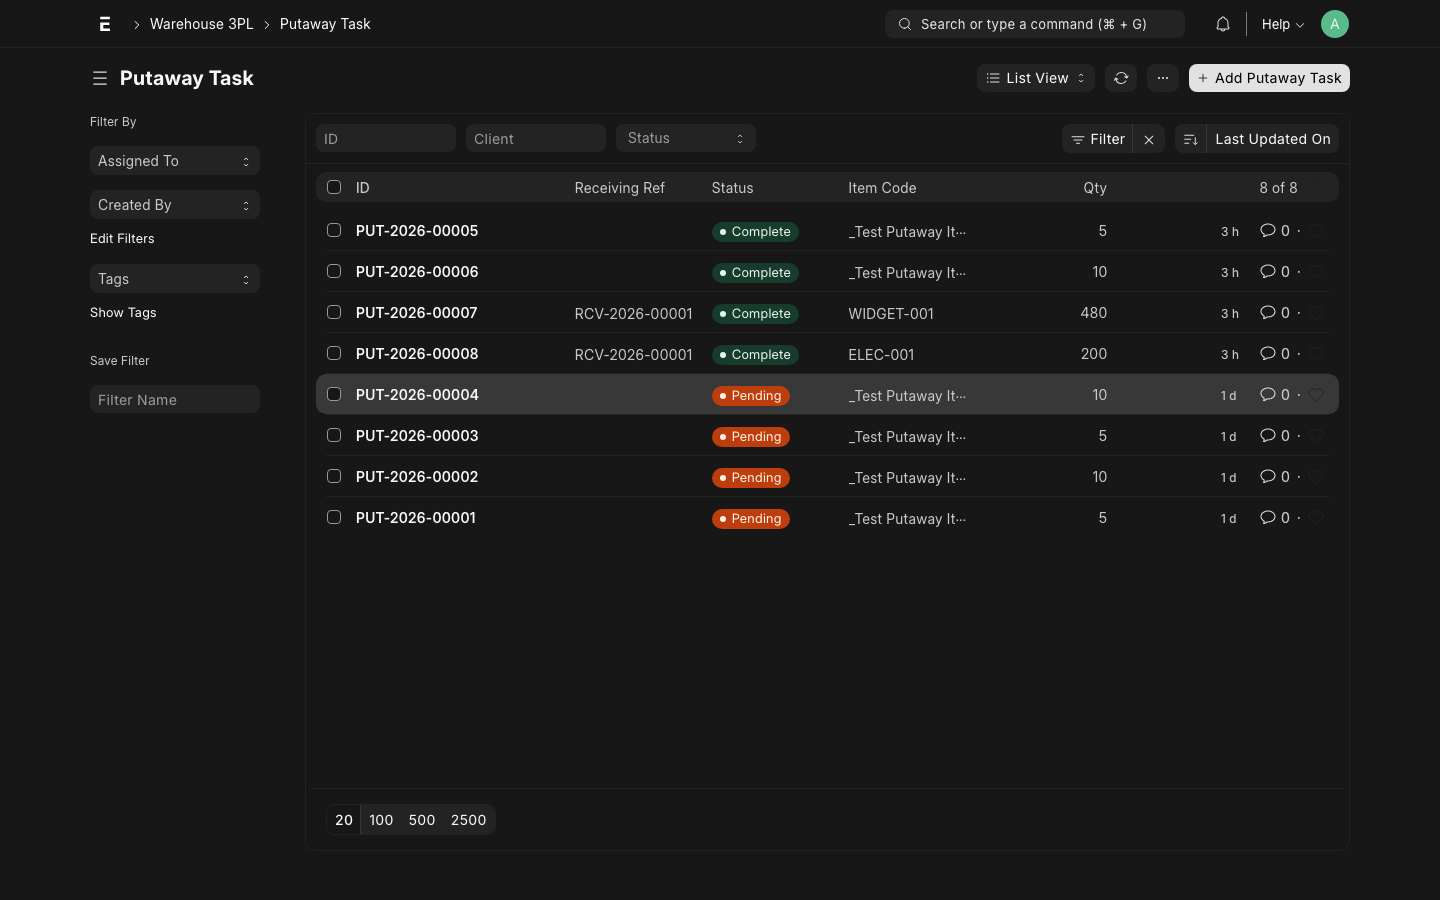The width and height of the screenshot is (1440, 900).
Task: Click the refresh list icon
Action: coord(1121,78)
